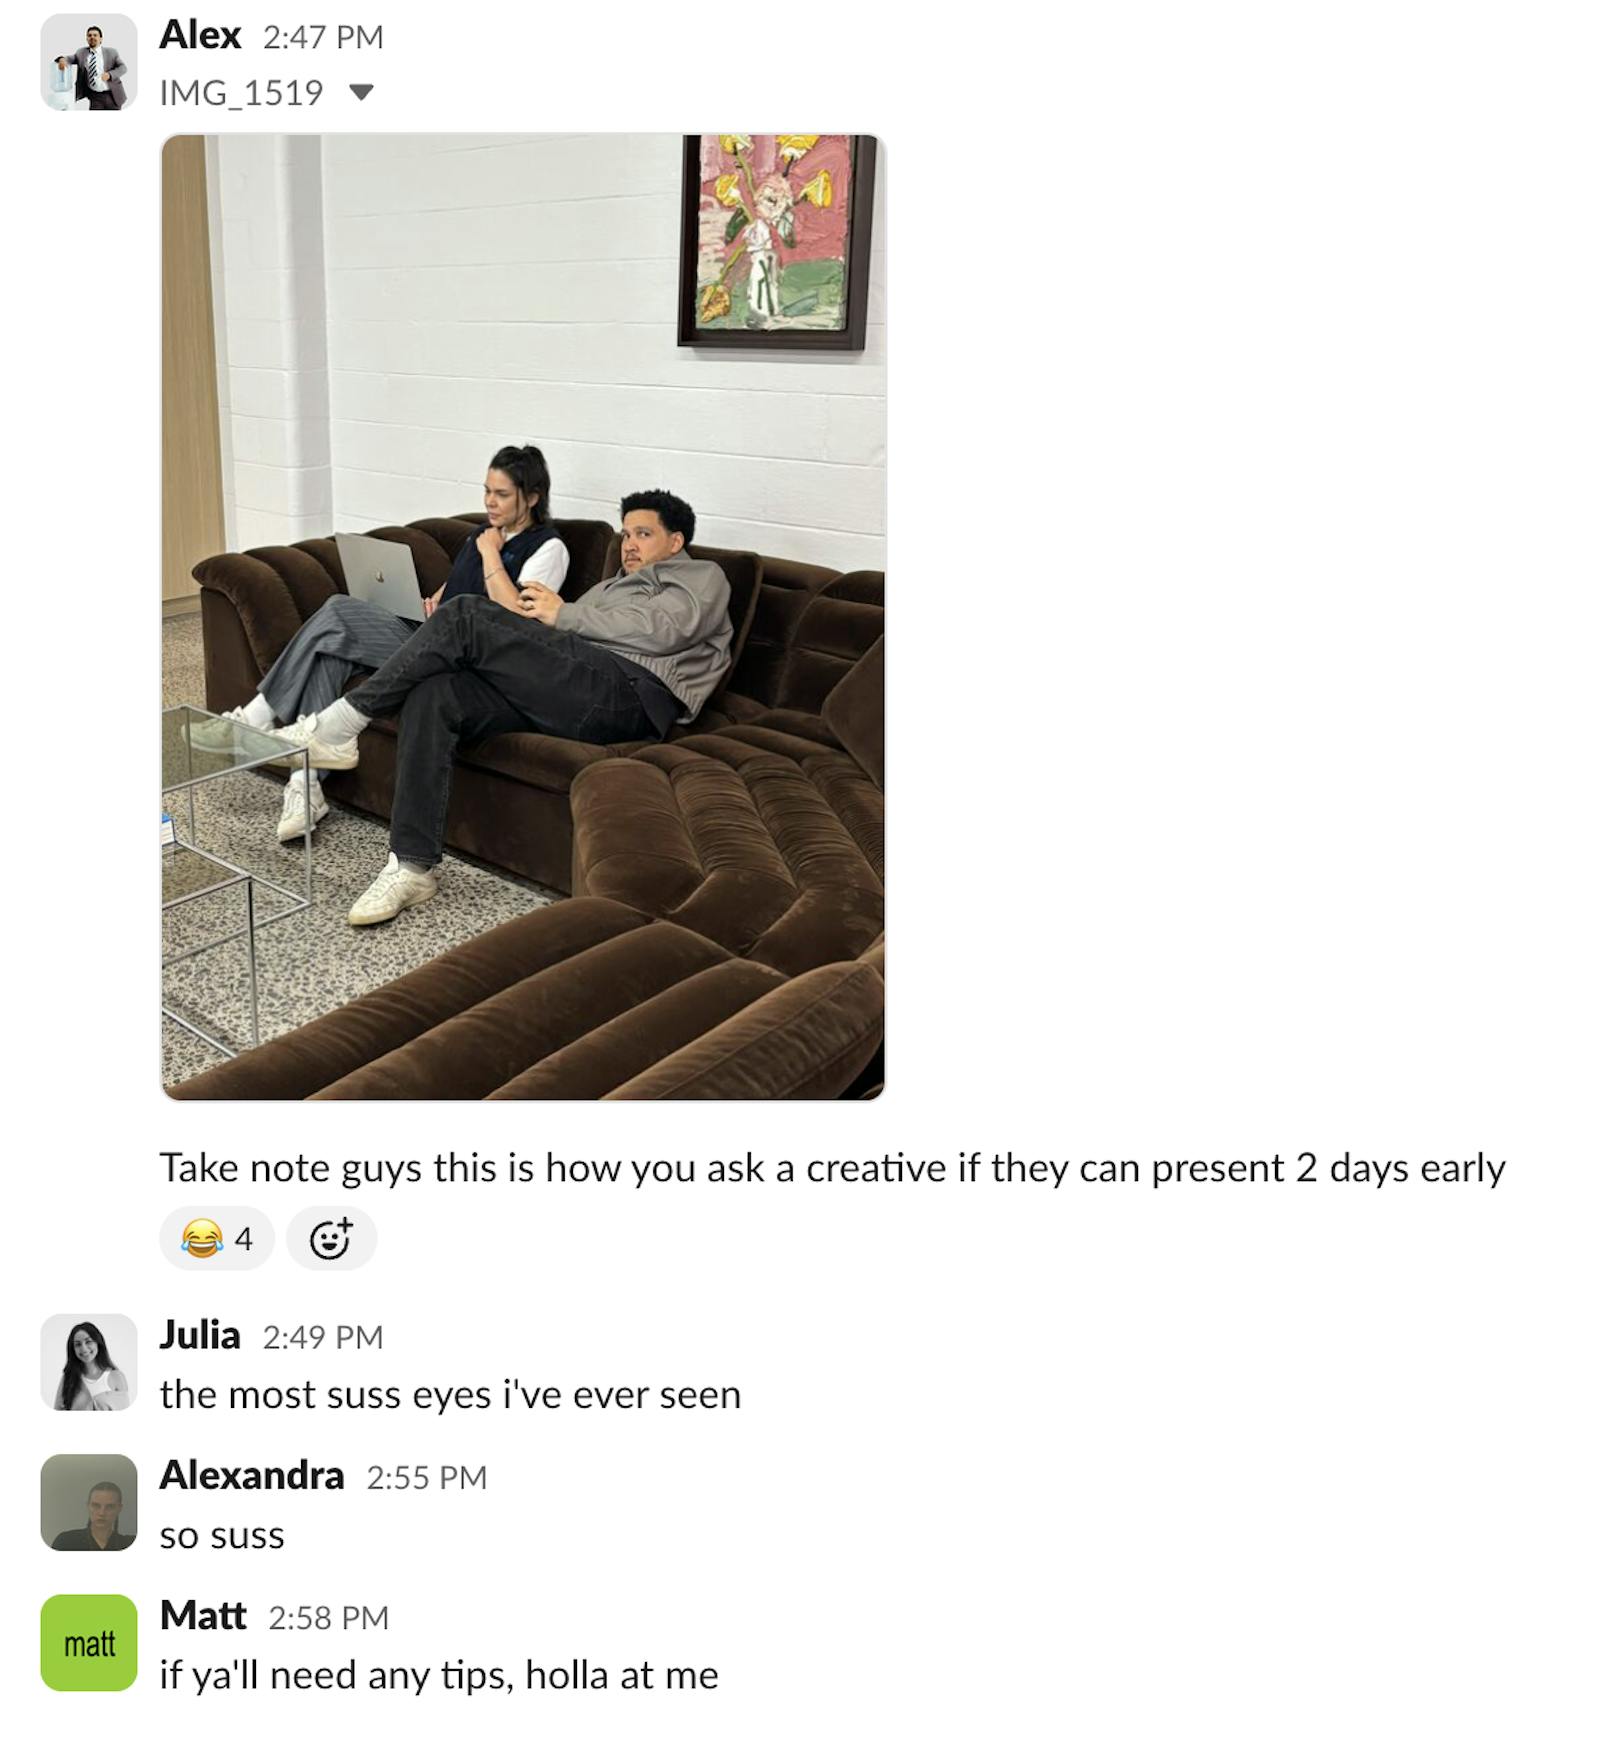
Task: Open the 2:49 PM message timestamp
Action: point(323,1337)
